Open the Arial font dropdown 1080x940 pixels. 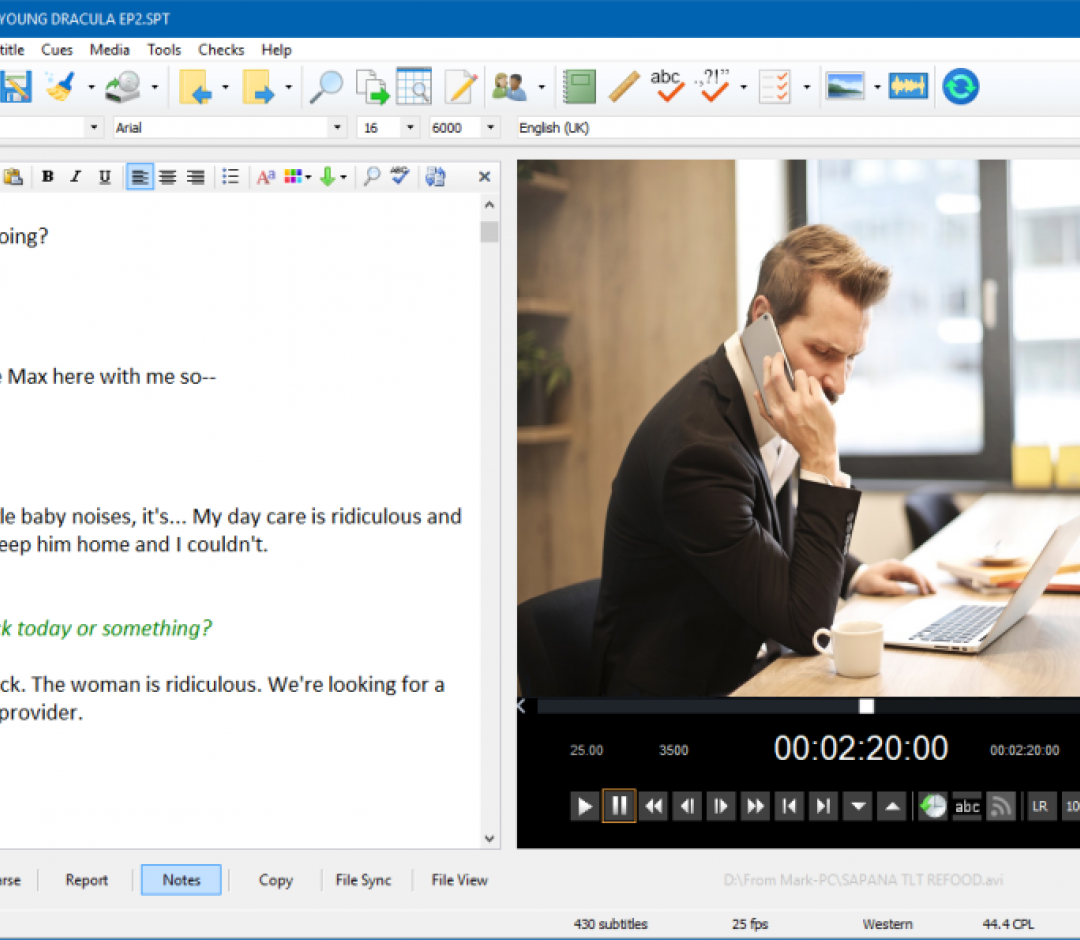[x=337, y=128]
